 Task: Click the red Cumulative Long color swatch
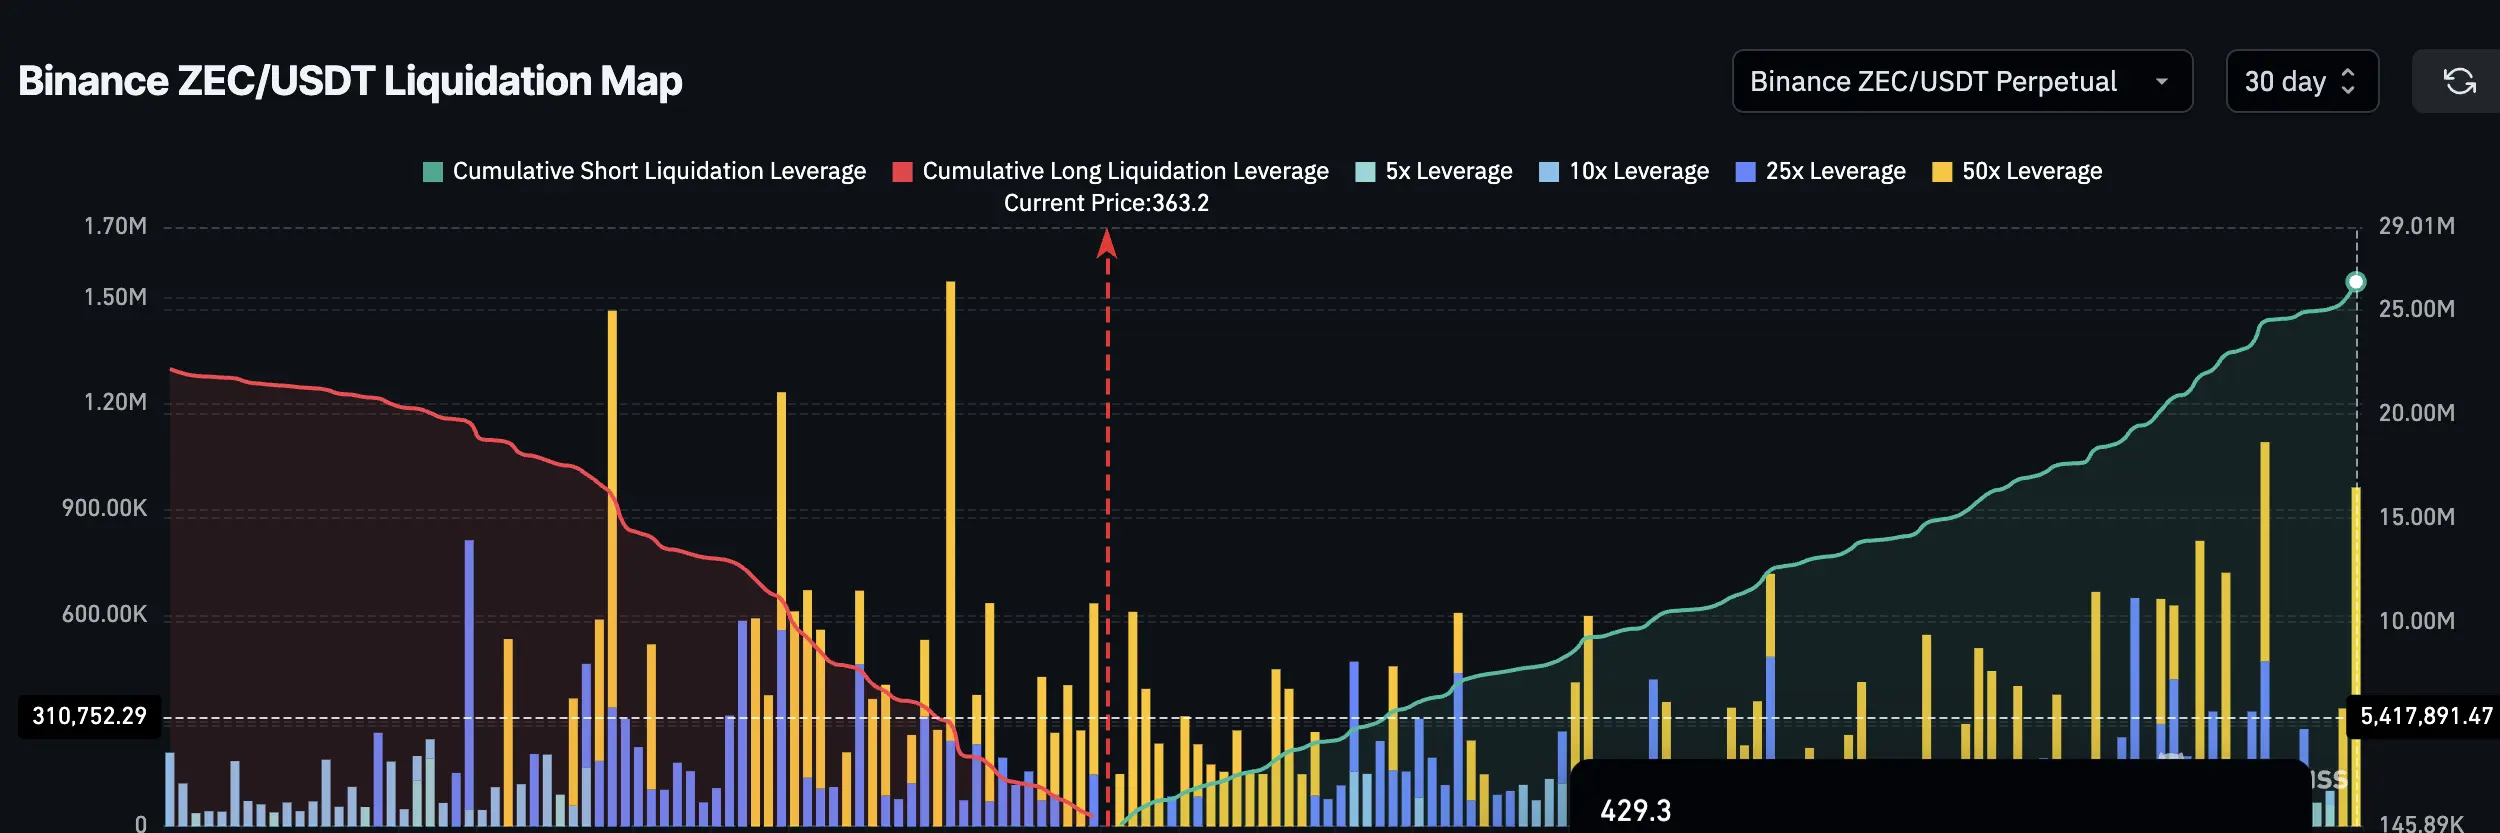click(x=902, y=172)
